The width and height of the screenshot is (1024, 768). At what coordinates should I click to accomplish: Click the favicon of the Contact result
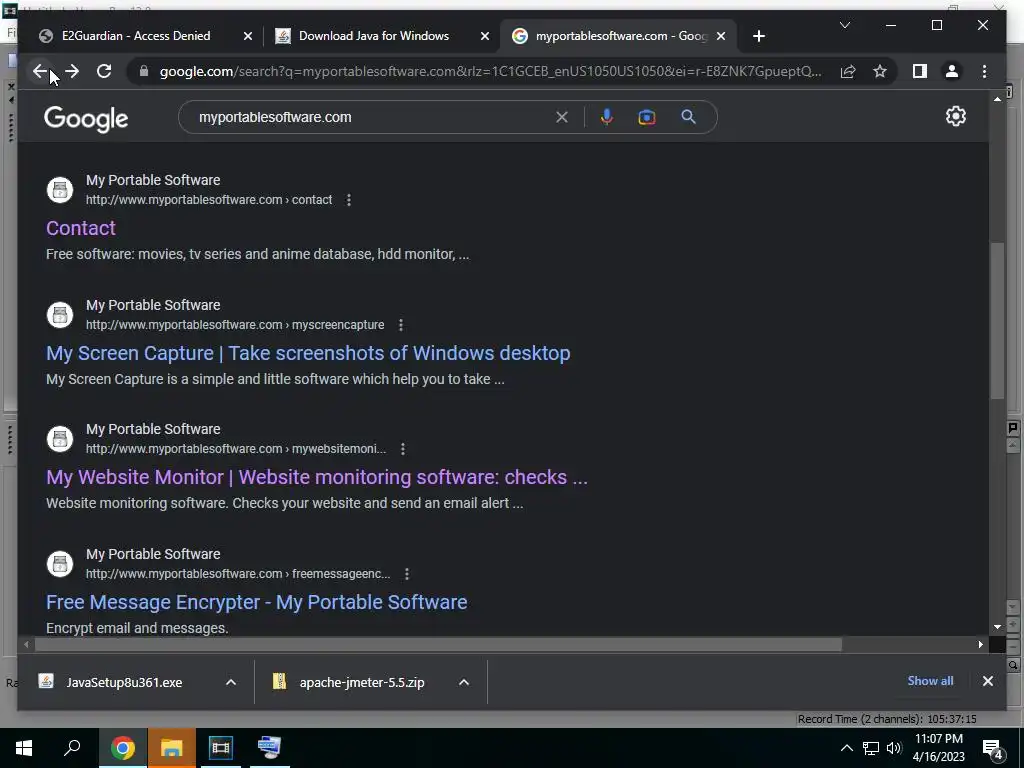pyautogui.click(x=59, y=190)
